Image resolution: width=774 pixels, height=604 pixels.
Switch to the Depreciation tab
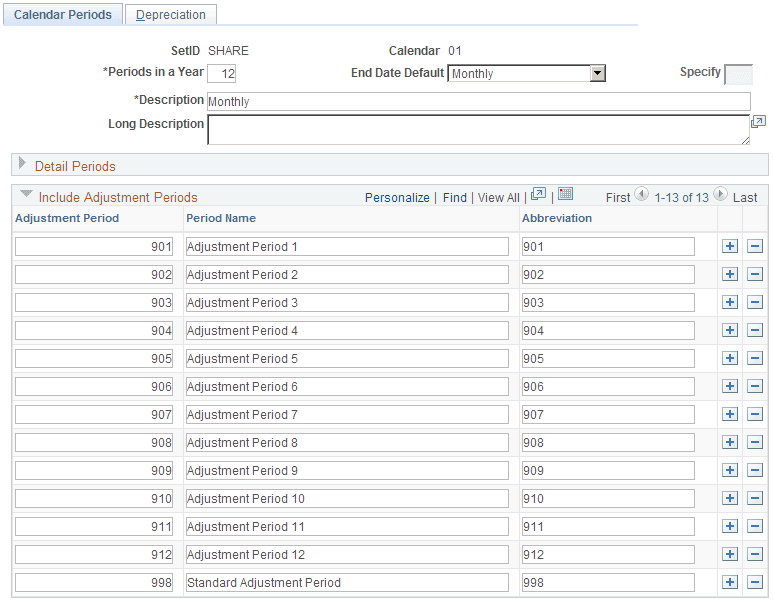pos(171,15)
